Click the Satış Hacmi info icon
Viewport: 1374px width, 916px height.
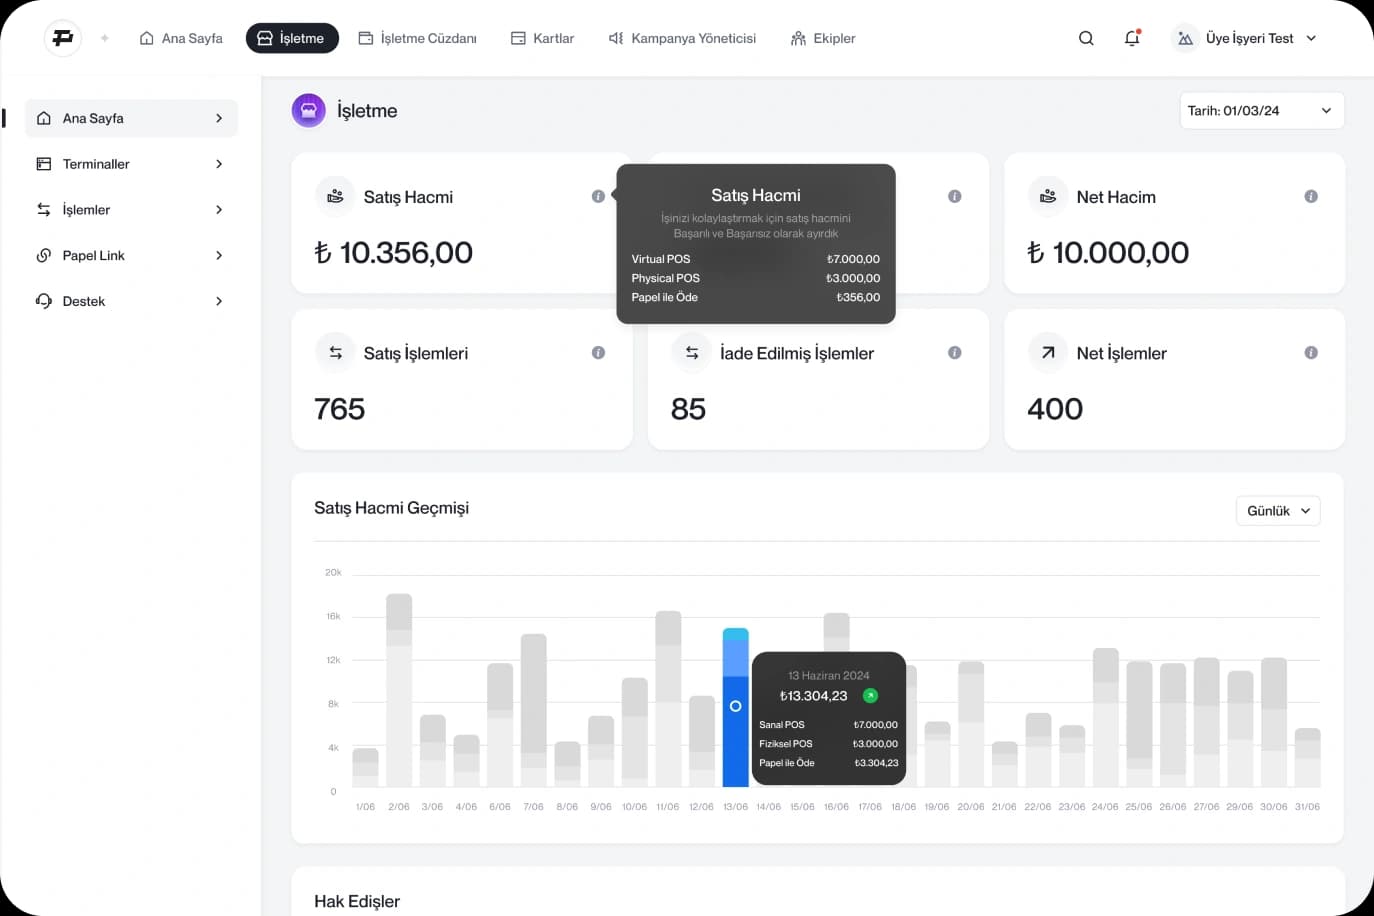[x=598, y=196]
